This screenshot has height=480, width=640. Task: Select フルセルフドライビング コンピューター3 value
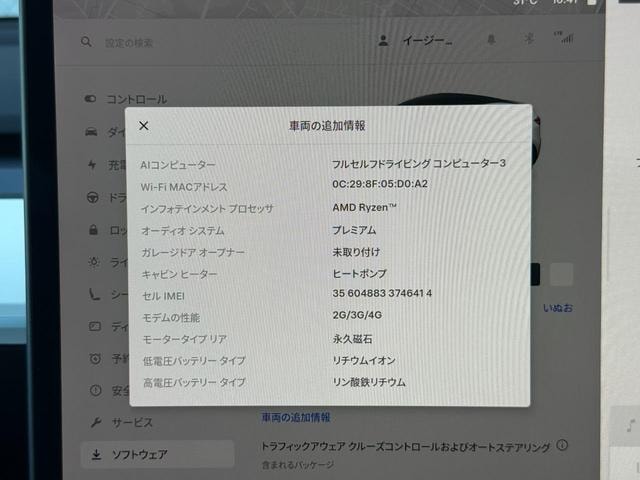pyautogui.click(x=419, y=164)
